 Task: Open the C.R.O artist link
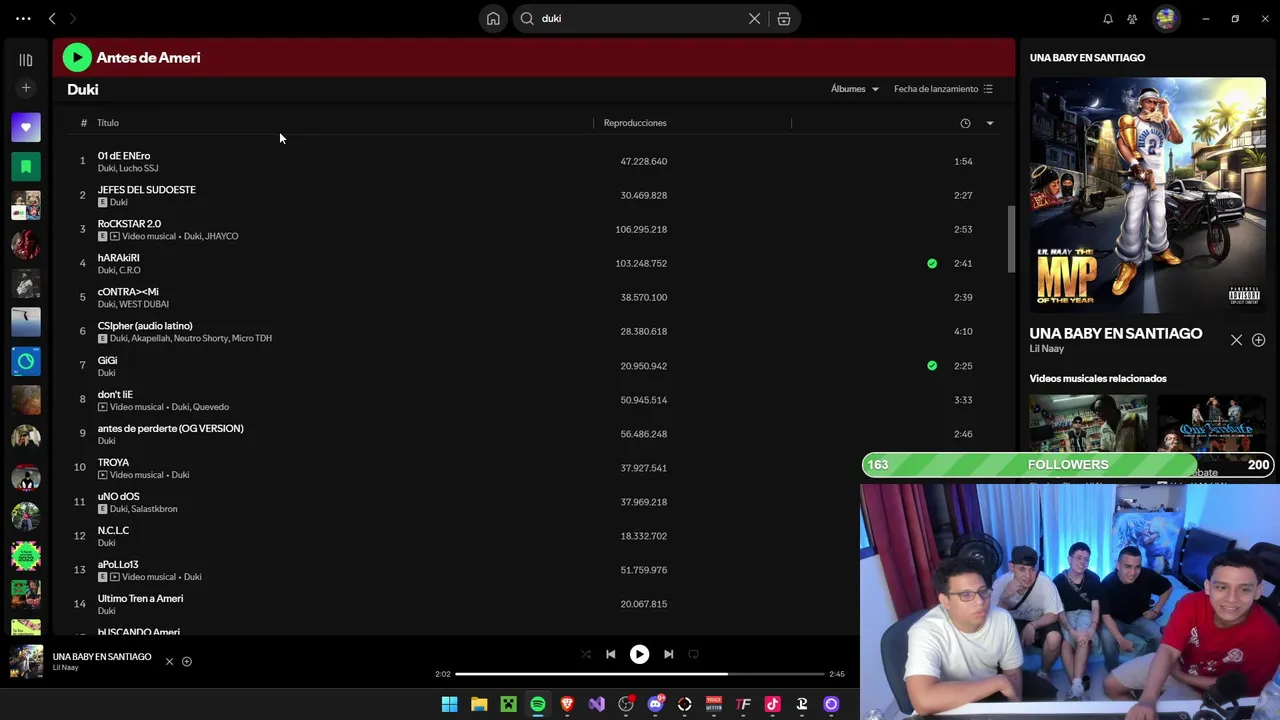(x=130, y=270)
